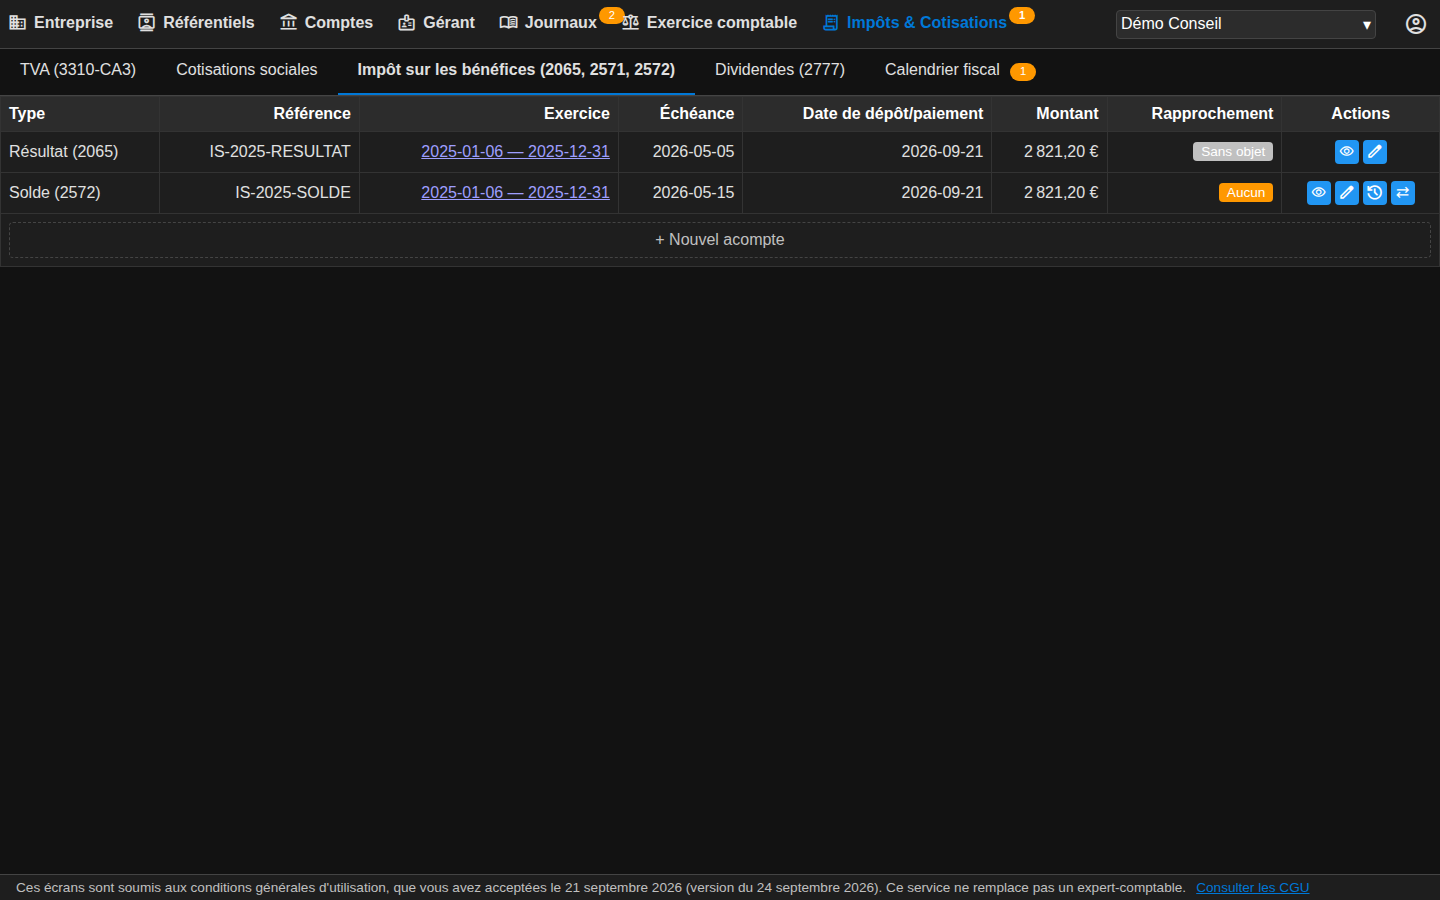Select the 2026-05-05 due date cell

pyautogui.click(x=681, y=152)
